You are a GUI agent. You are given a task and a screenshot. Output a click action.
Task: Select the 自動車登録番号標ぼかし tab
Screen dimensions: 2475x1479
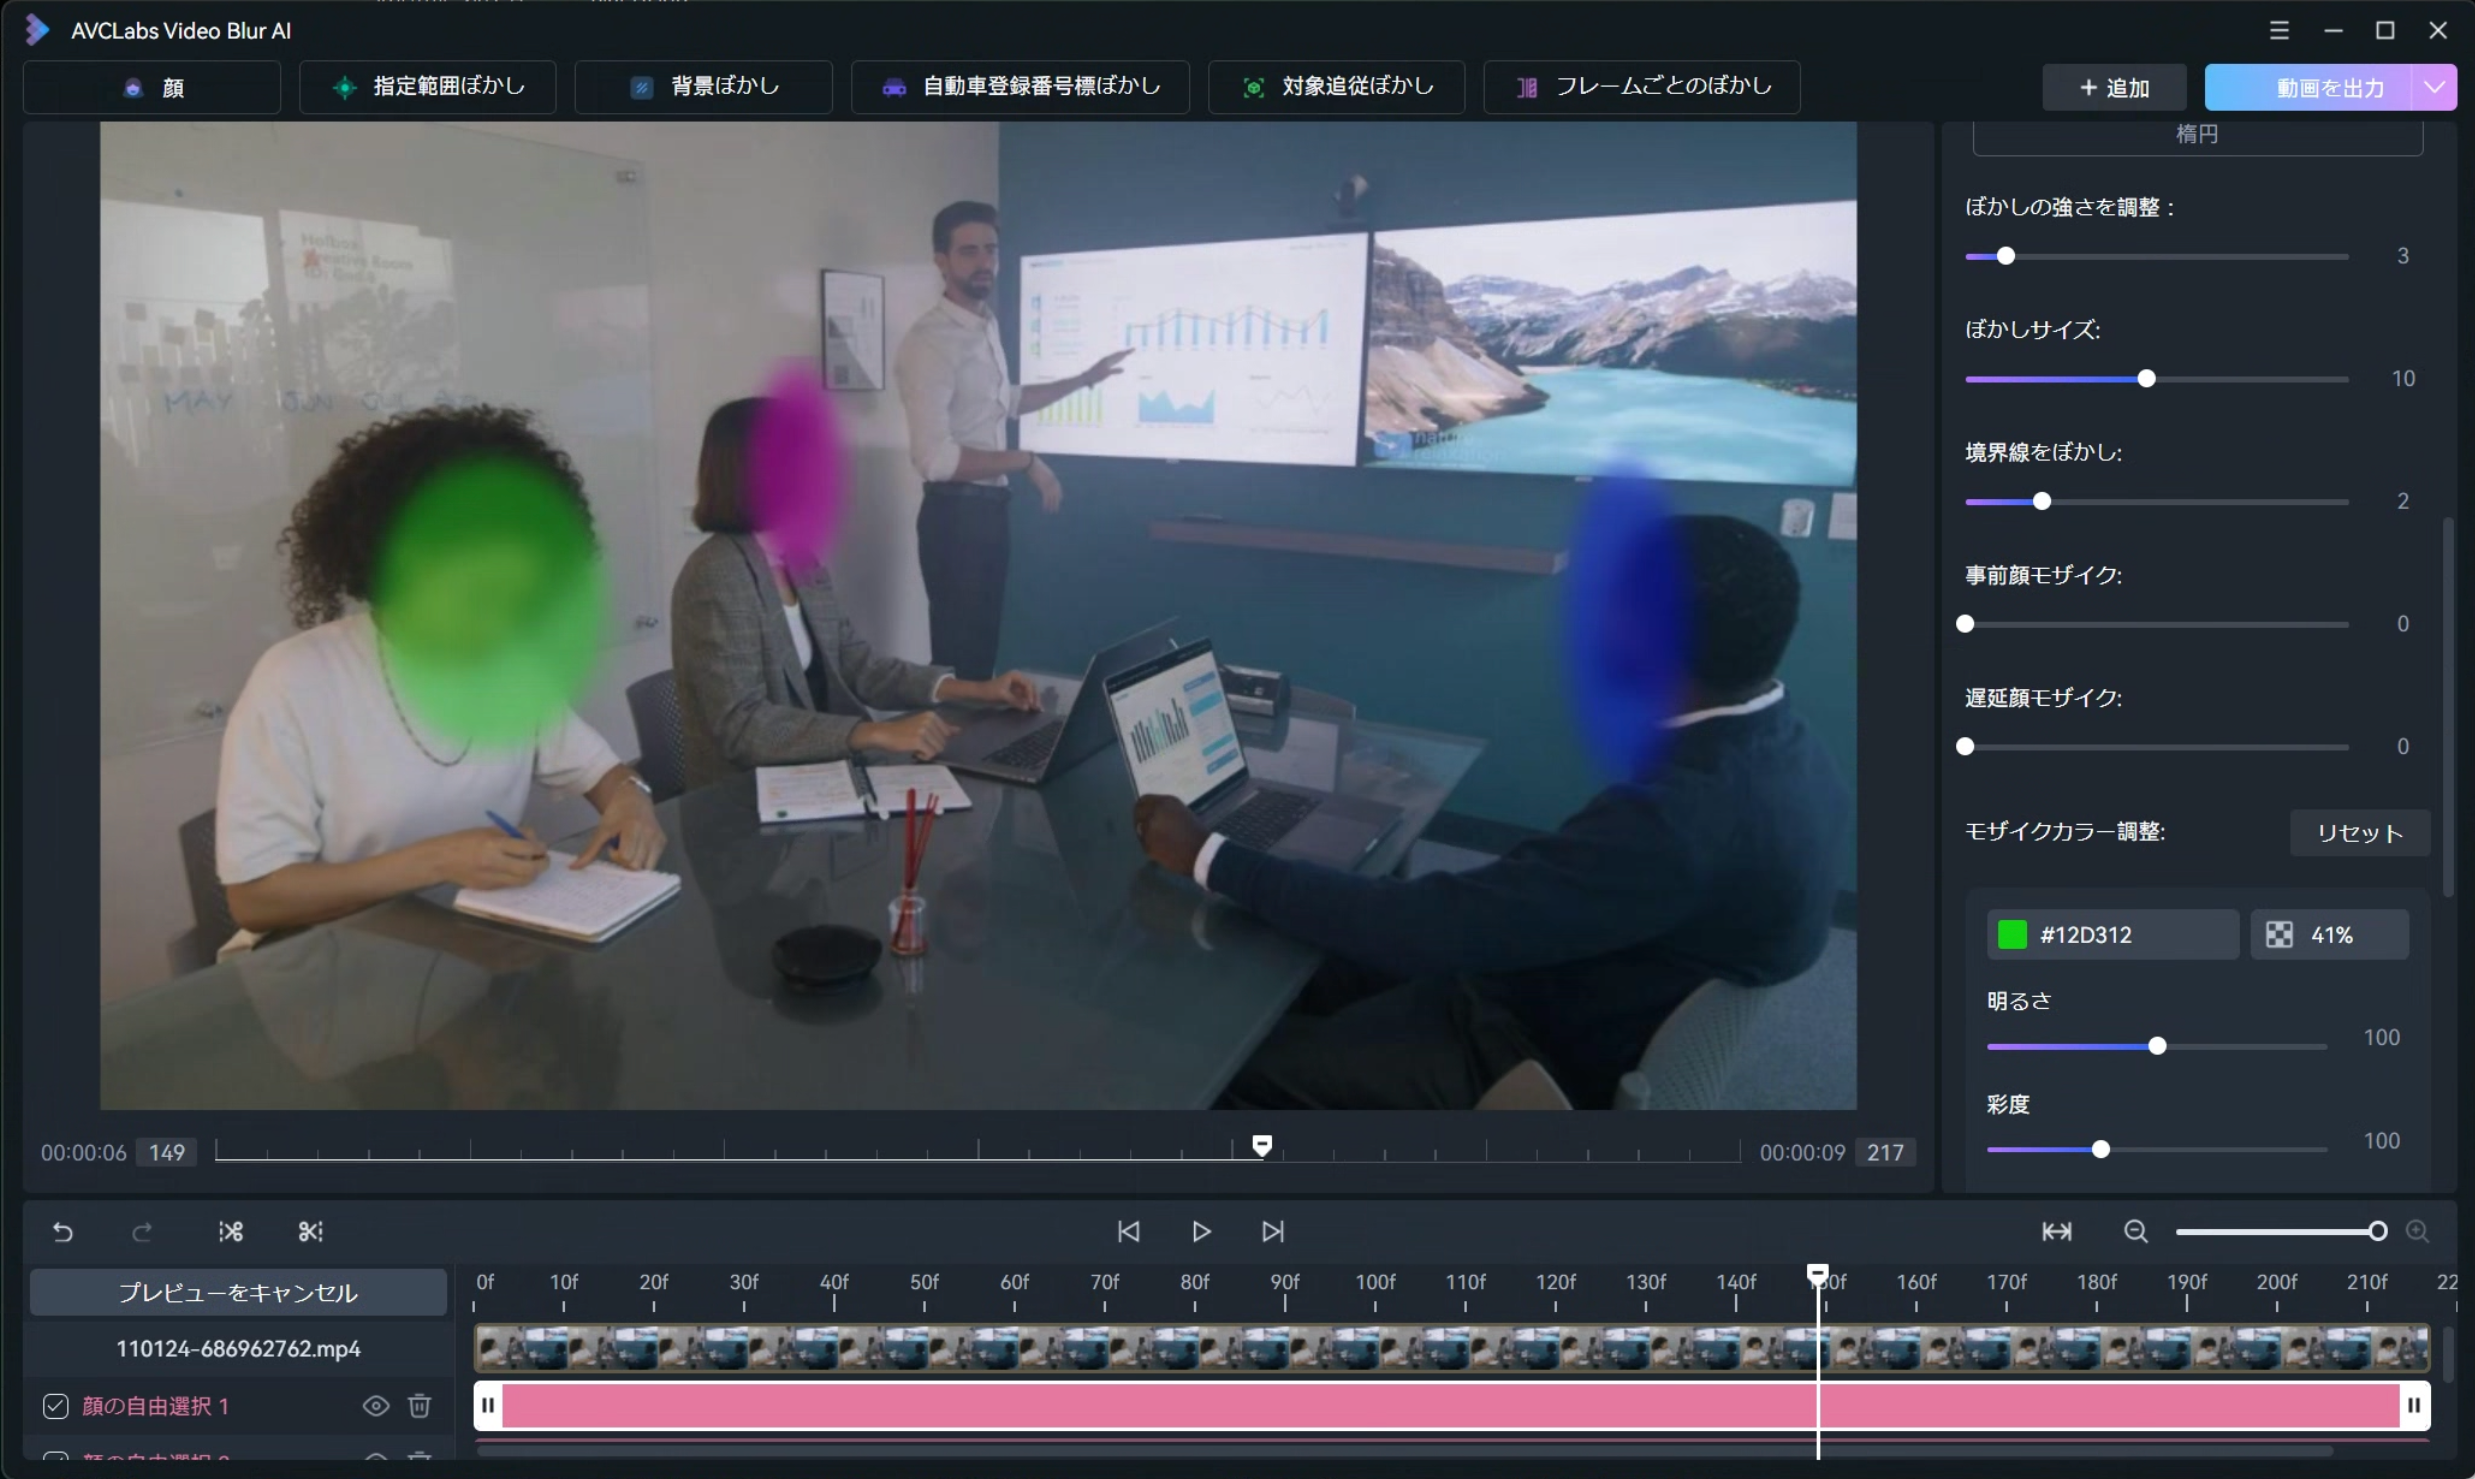(x=1020, y=87)
